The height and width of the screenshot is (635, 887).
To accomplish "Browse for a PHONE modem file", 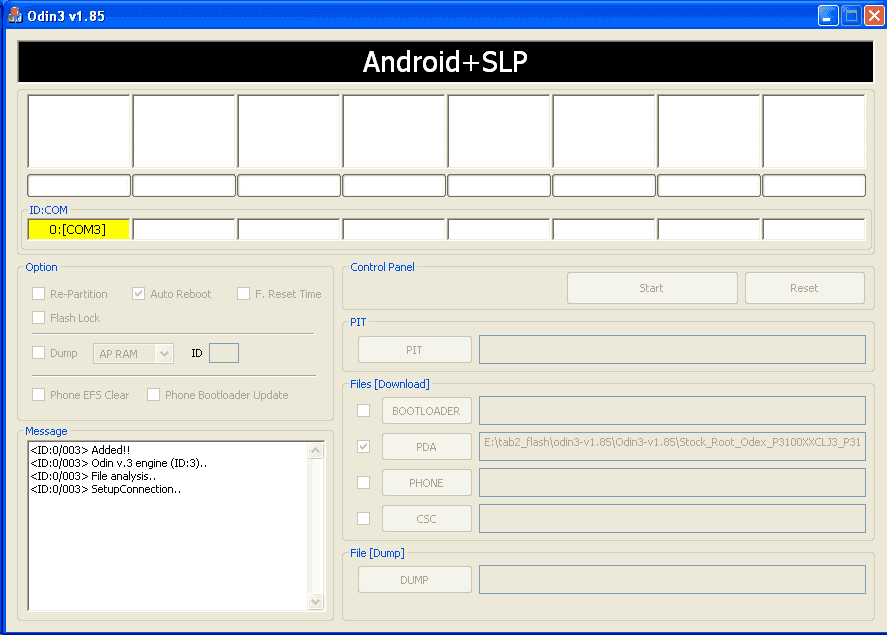I will coord(427,483).
